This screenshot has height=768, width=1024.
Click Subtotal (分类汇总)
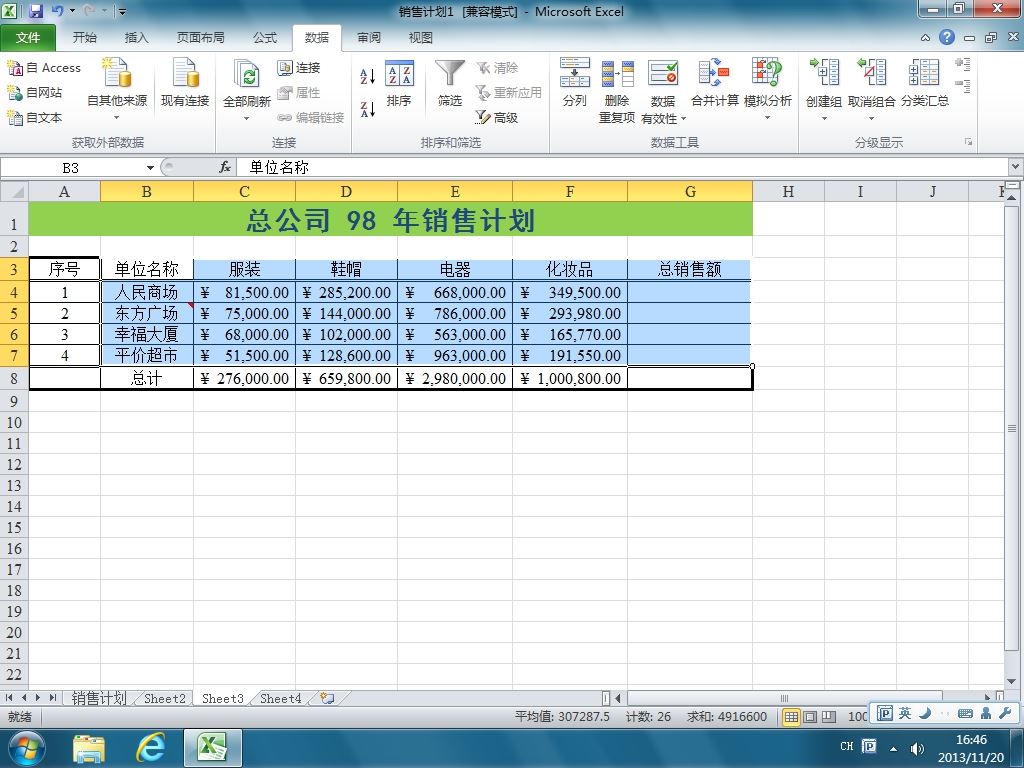click(x=925, y=82)
